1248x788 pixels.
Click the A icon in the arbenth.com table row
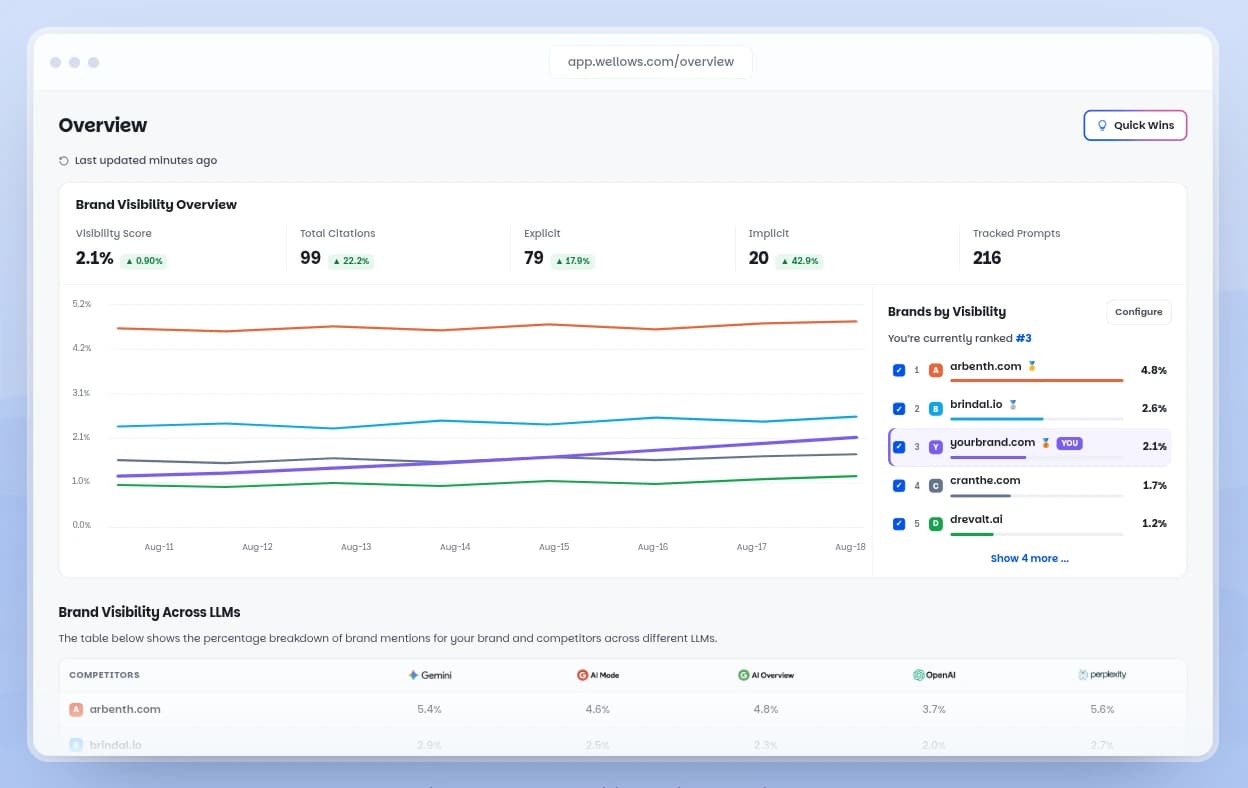pos(76,709)
